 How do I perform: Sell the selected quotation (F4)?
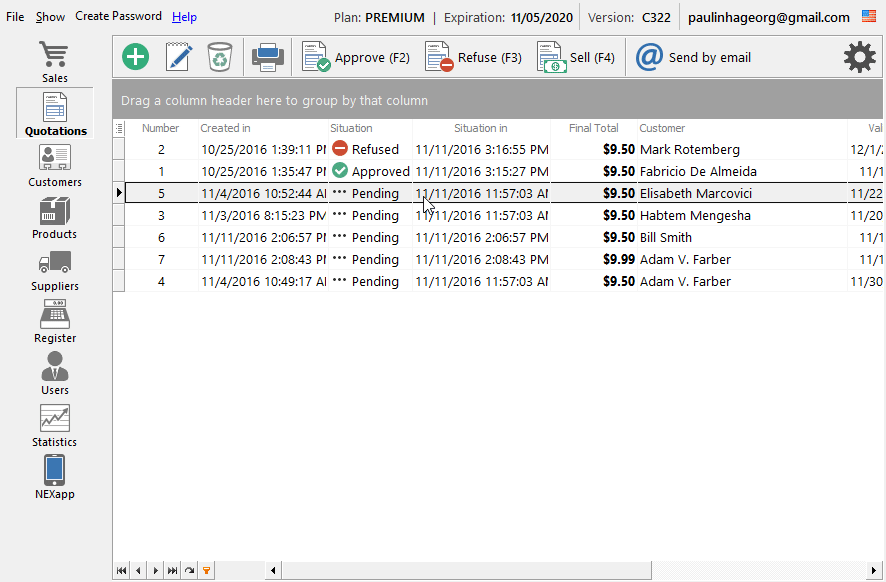tap(576, 57)
